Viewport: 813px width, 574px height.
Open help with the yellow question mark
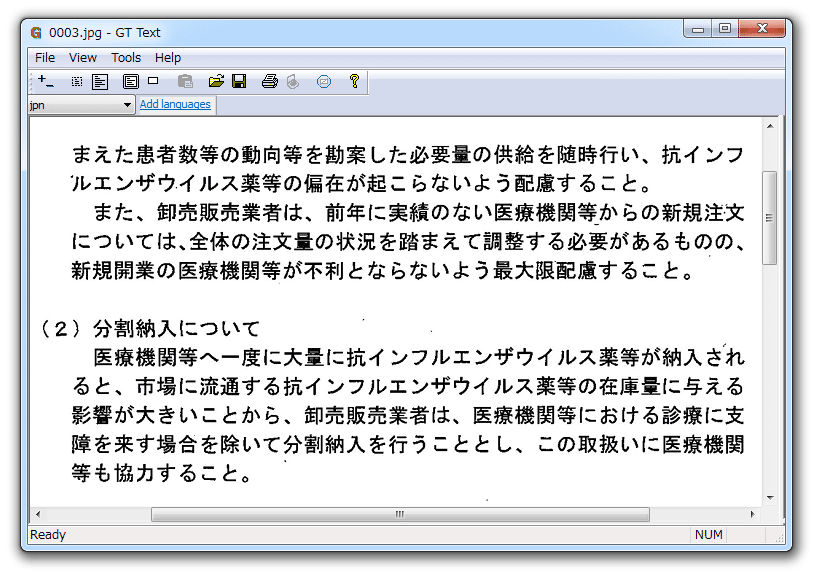(x=355, y=81)
